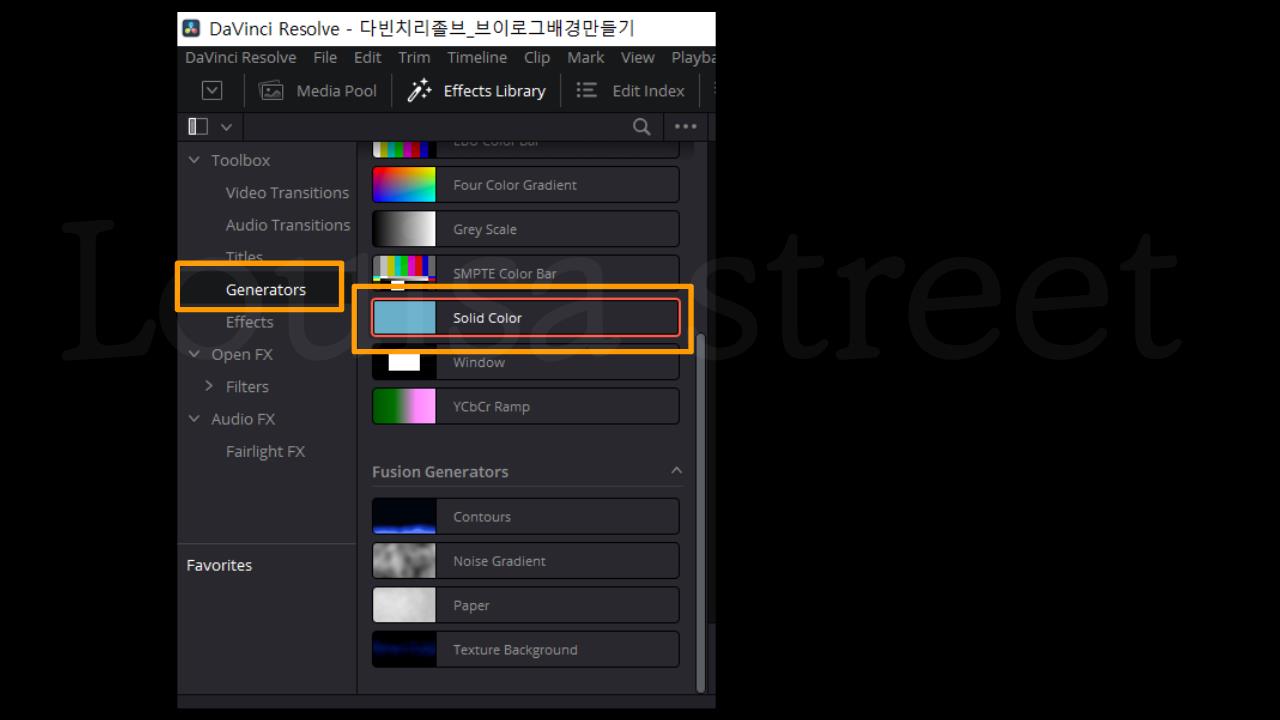Open the Media Pool panel
The height and width of the screenshot is (720, 1280).
[x=318, y=91]
